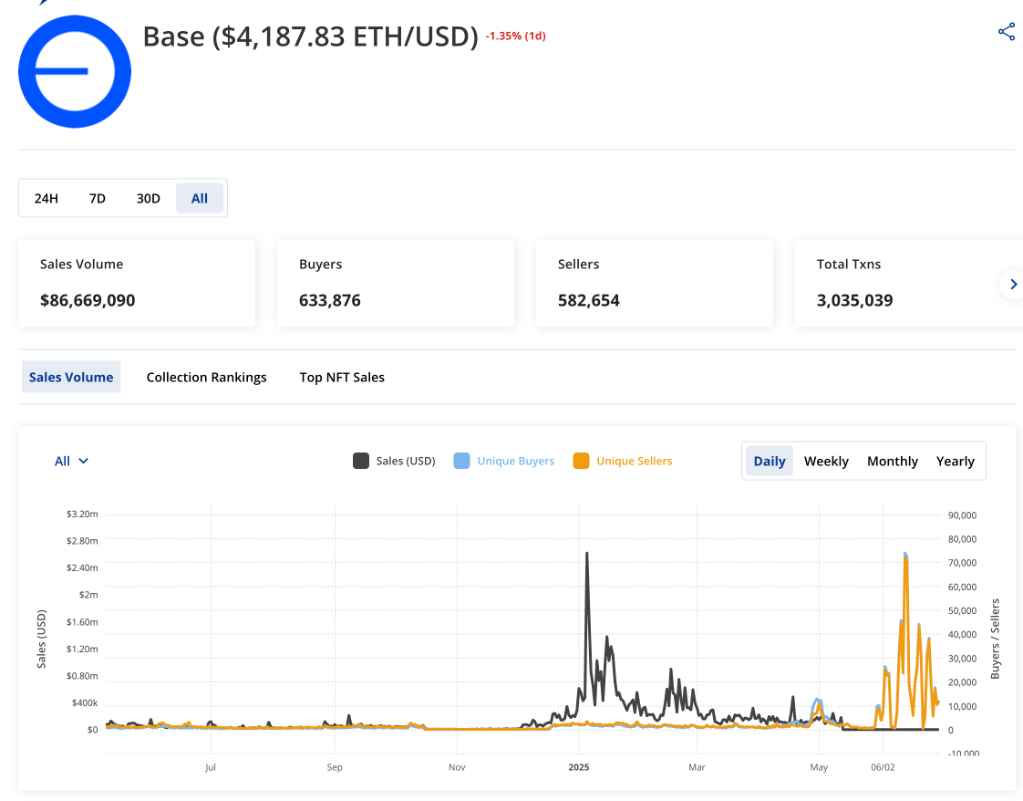Switch to Top NFT Sales tab
Image resolution: width=1023 pixels, height=801 pixels.
click(342, 377)
